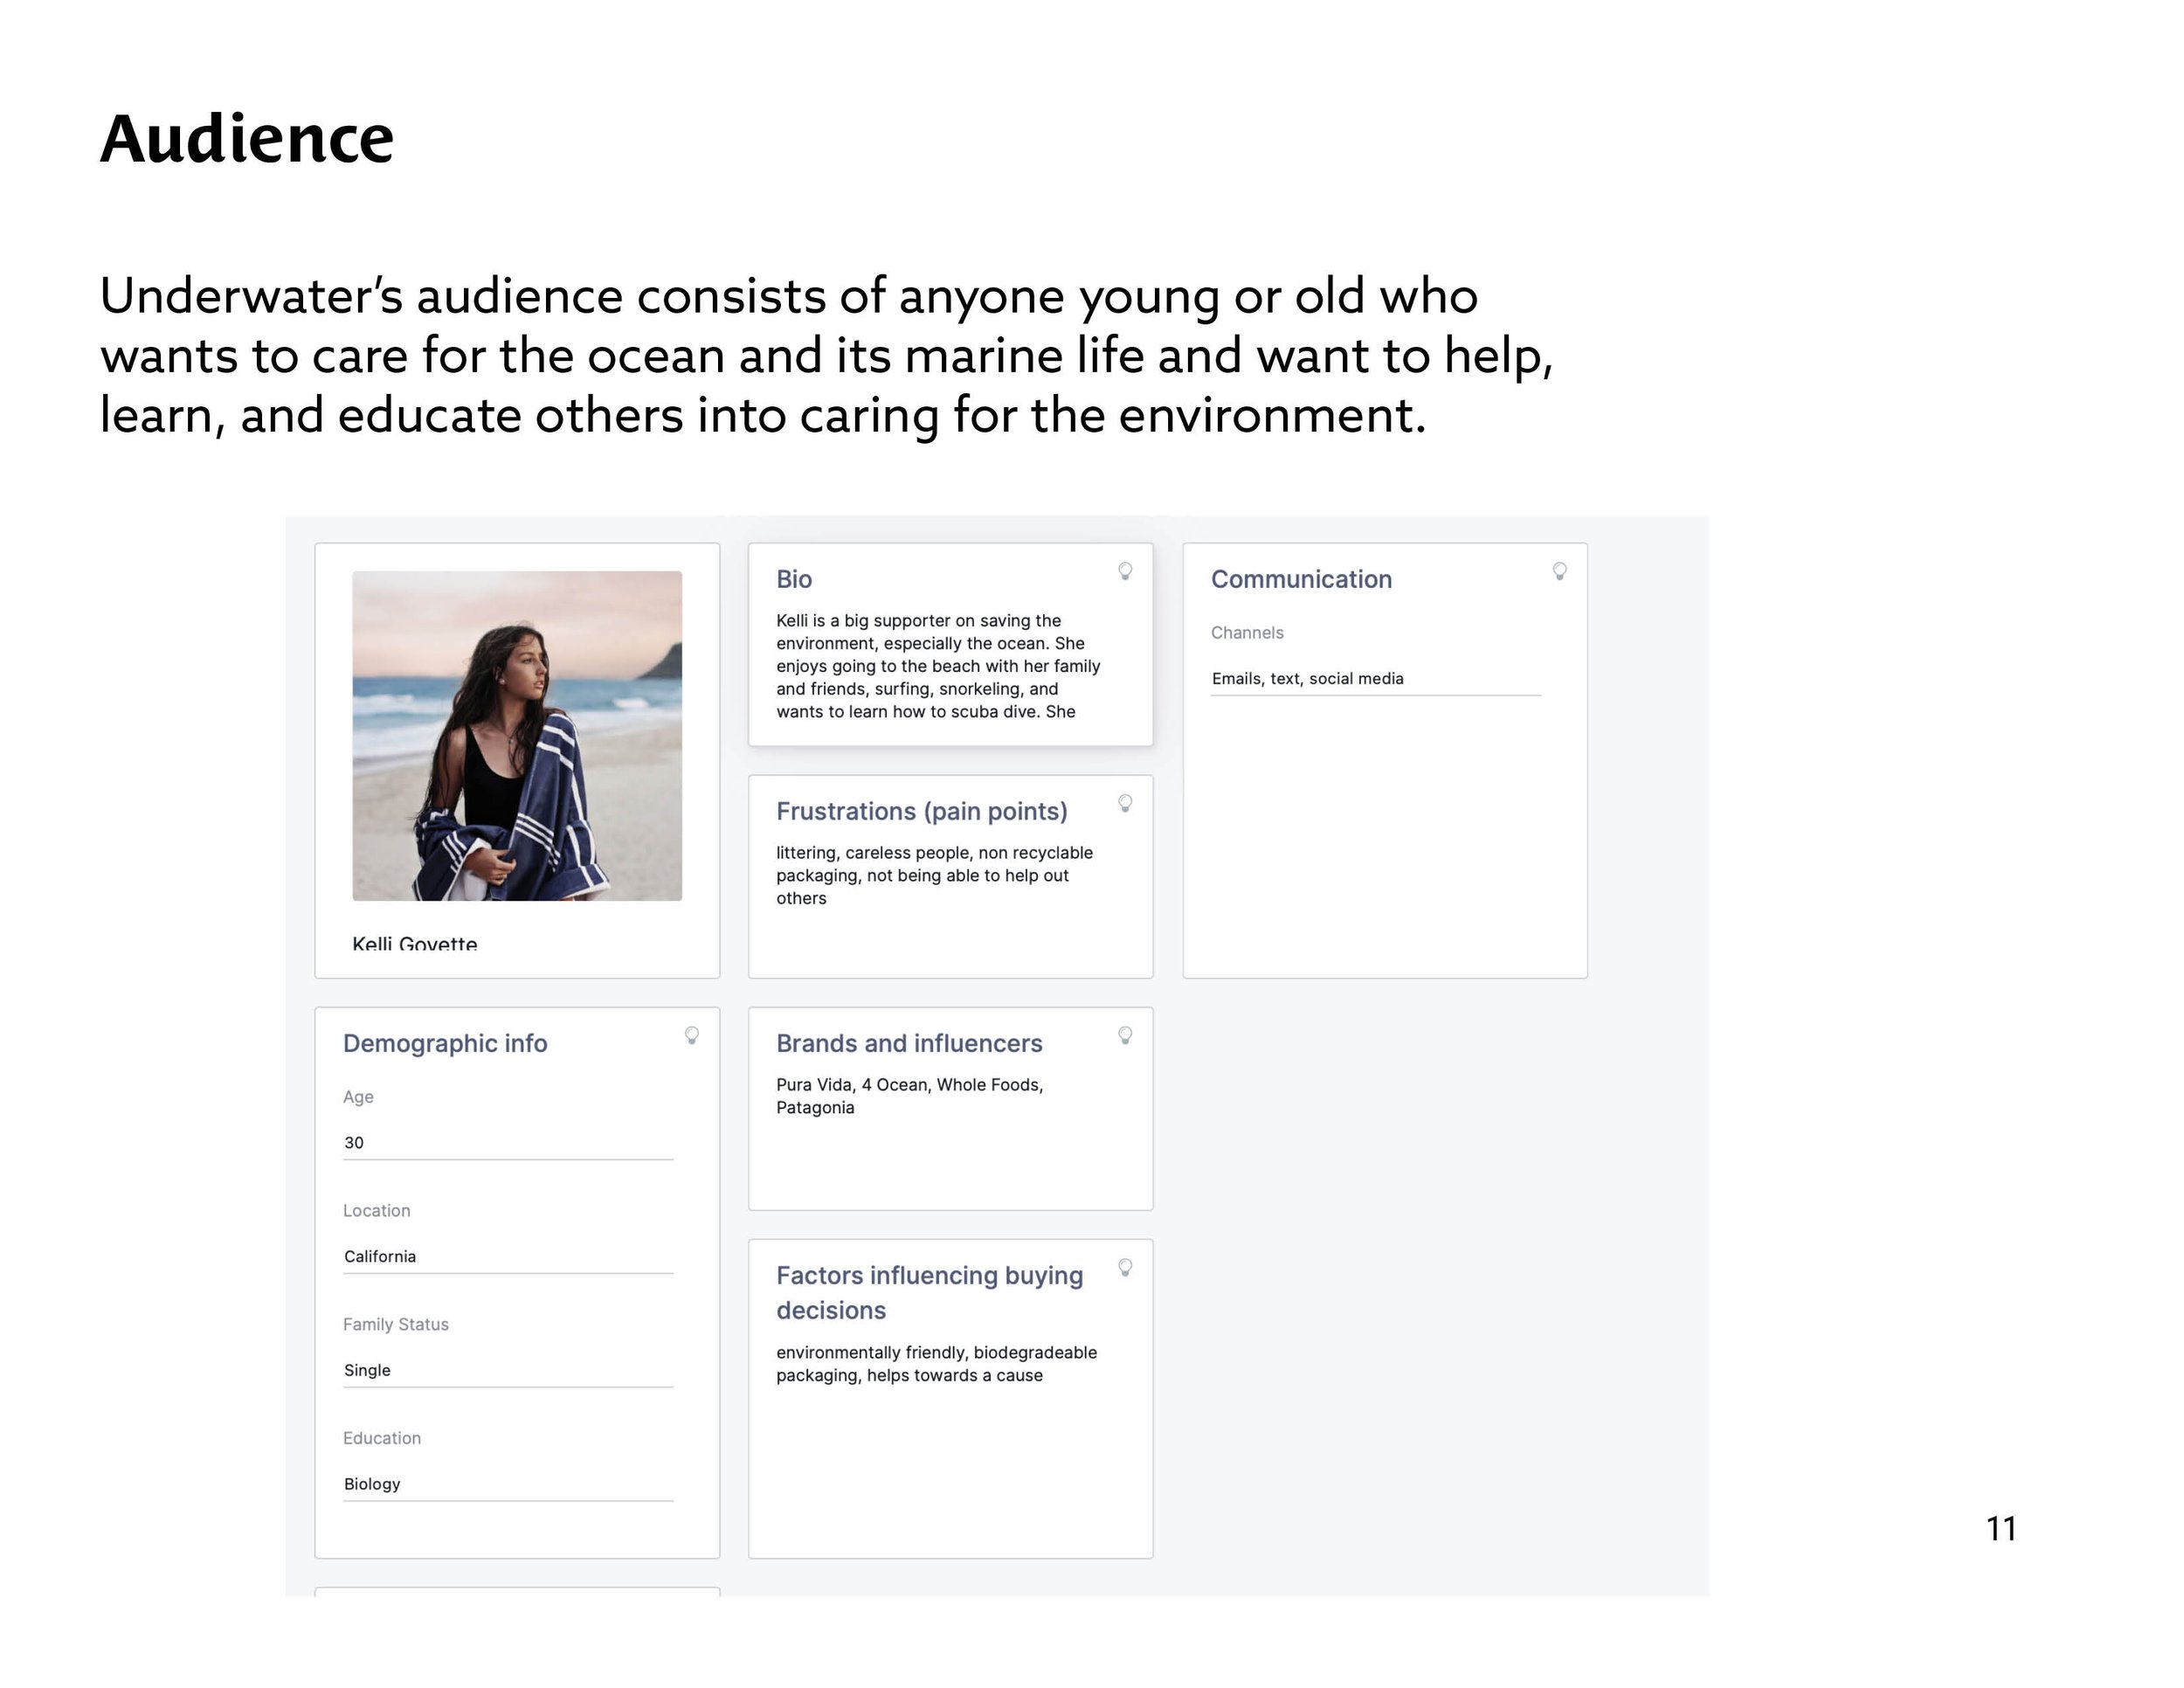Click the lightbulb icon on Communication card
Image resolution: width=2184 pixels, height=1688 pixels.
1559,571
